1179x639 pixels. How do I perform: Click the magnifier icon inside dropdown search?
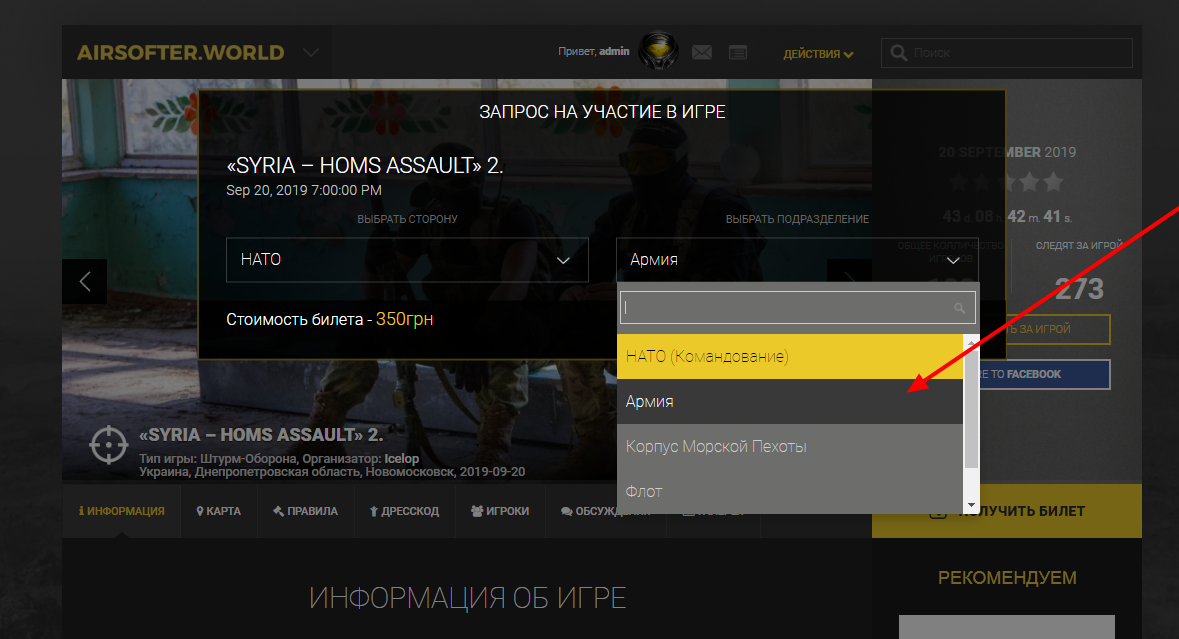959,307
